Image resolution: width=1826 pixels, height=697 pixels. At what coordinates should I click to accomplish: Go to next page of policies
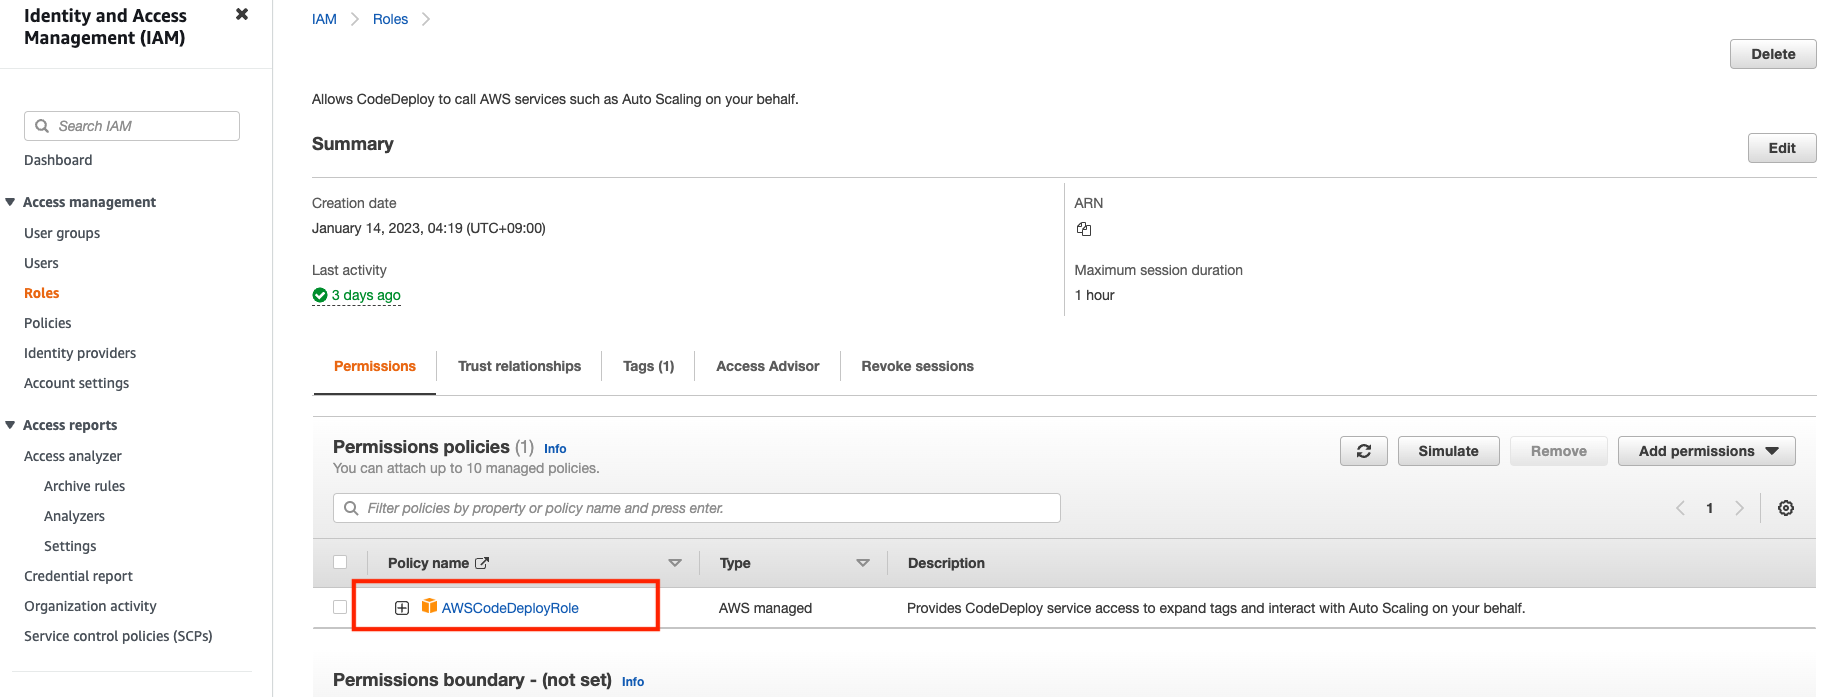pyautogui.click(x=1739, y=508)
